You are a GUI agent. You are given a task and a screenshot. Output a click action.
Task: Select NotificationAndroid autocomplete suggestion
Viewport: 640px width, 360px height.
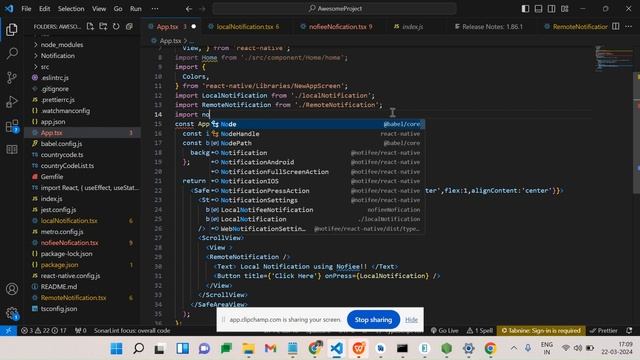pyautogui.click(x=317, y=162)
